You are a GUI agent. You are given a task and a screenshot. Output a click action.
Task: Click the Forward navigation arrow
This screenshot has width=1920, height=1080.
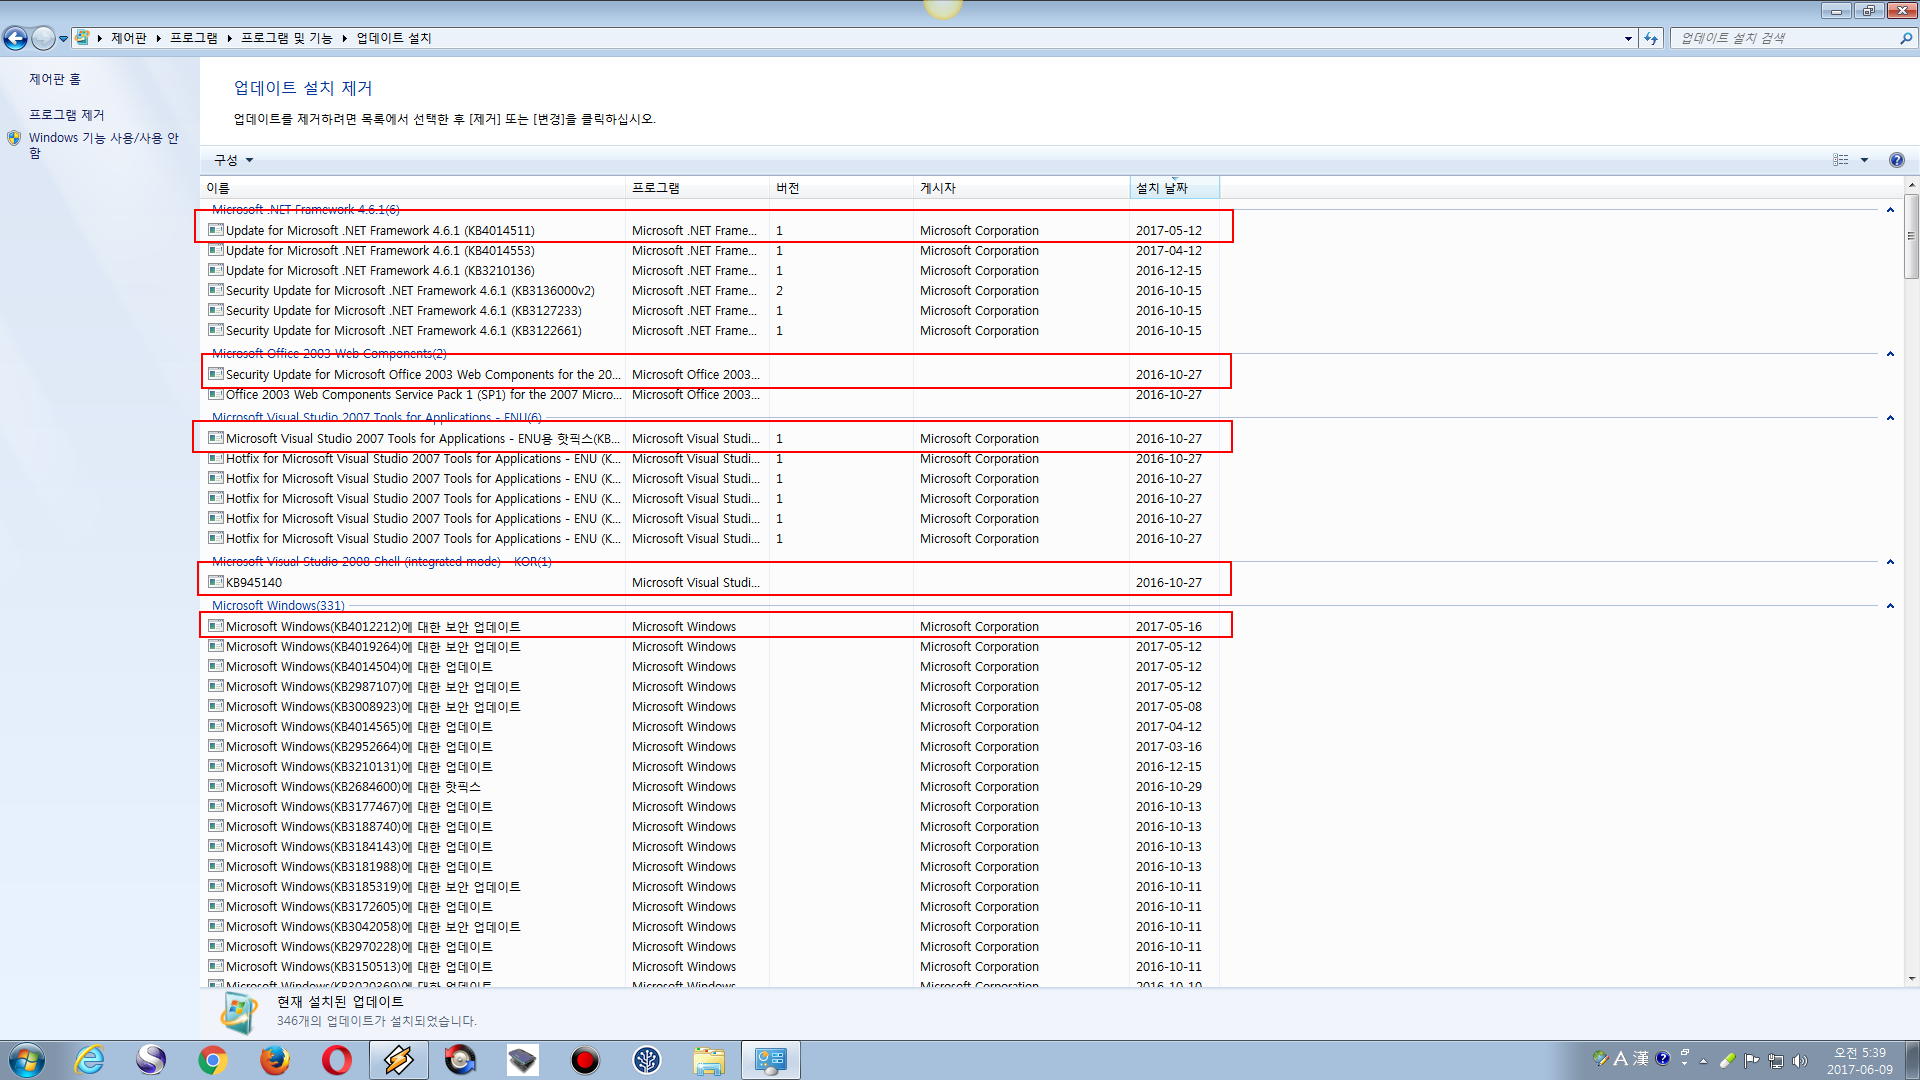pyautogui.click(x=43, y=38)
